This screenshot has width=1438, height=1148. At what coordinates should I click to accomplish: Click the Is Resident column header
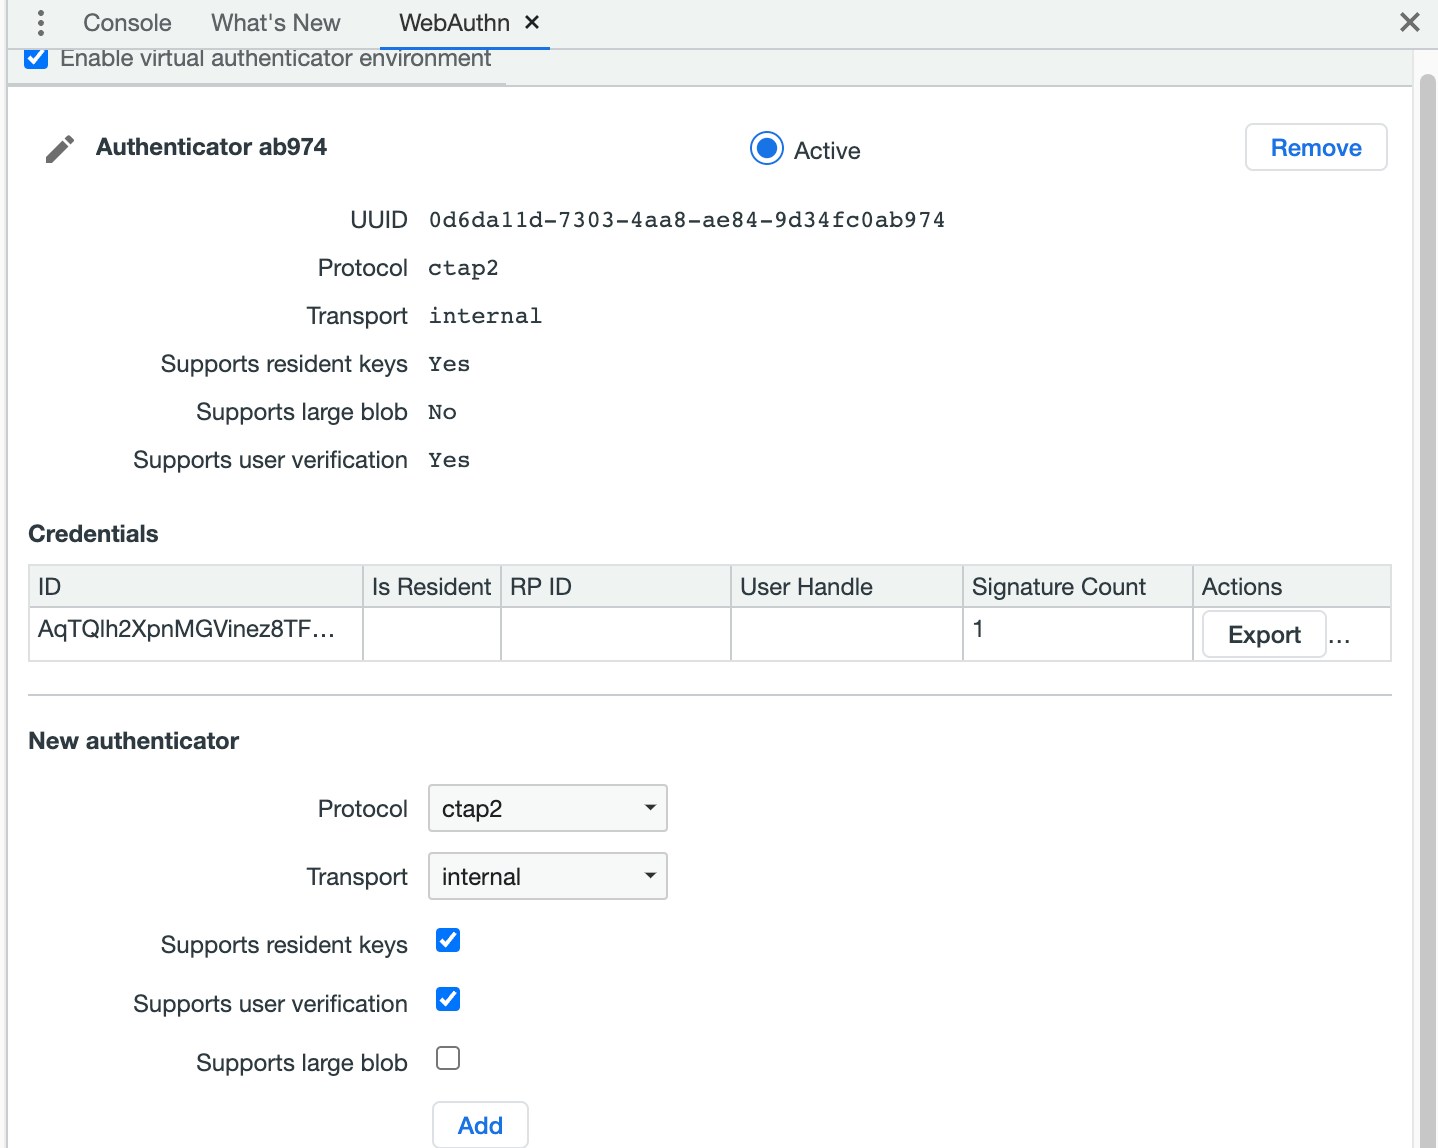pyautogui.click(x=432, y=587)
